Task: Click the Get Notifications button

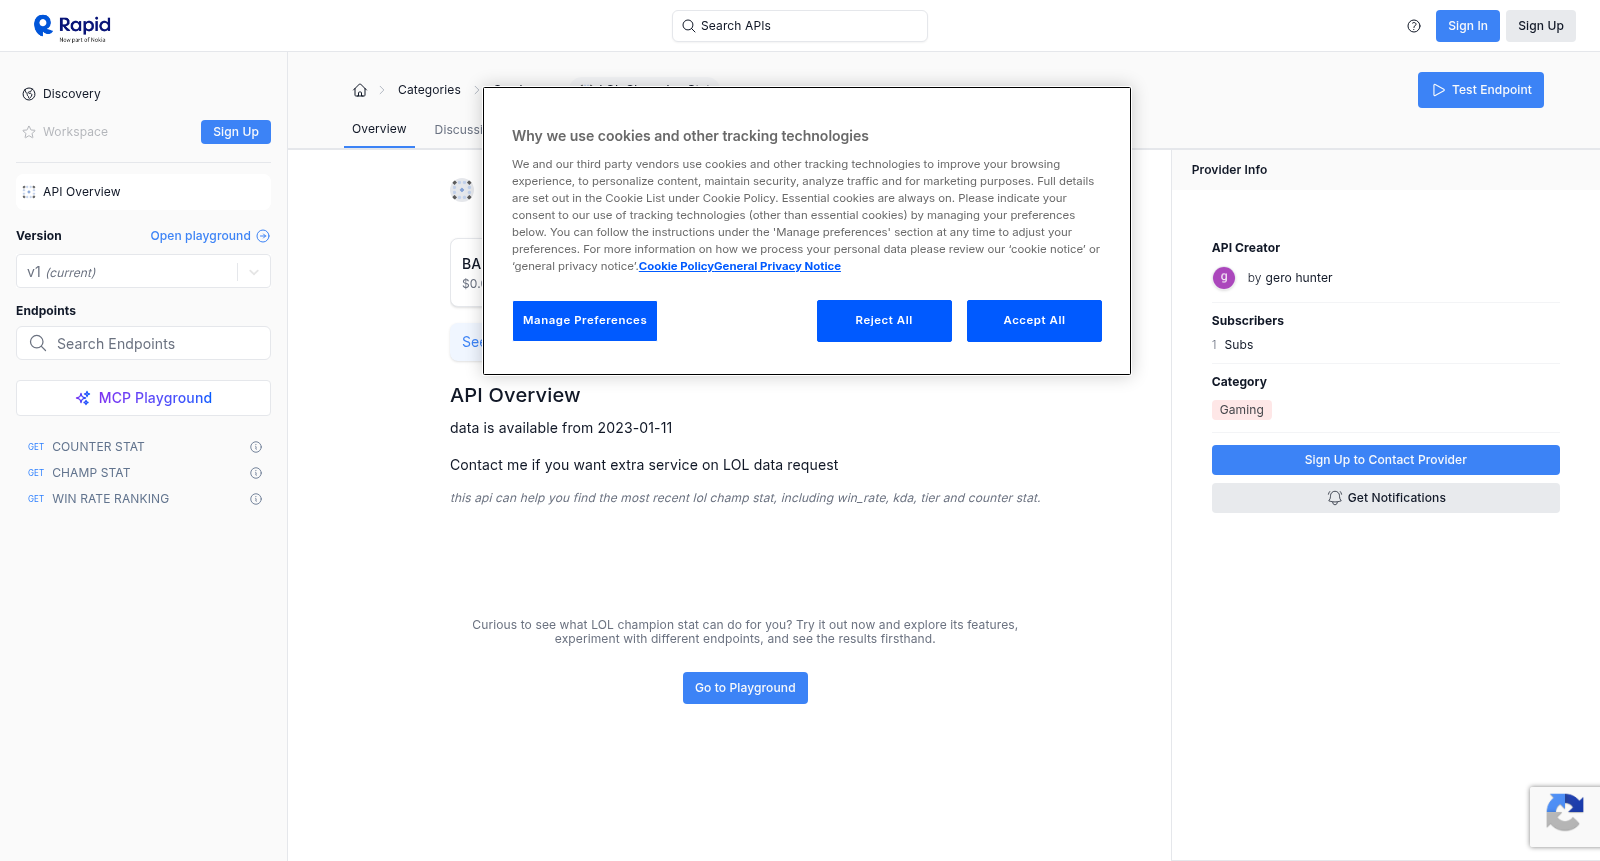Action: (1385, 498)
